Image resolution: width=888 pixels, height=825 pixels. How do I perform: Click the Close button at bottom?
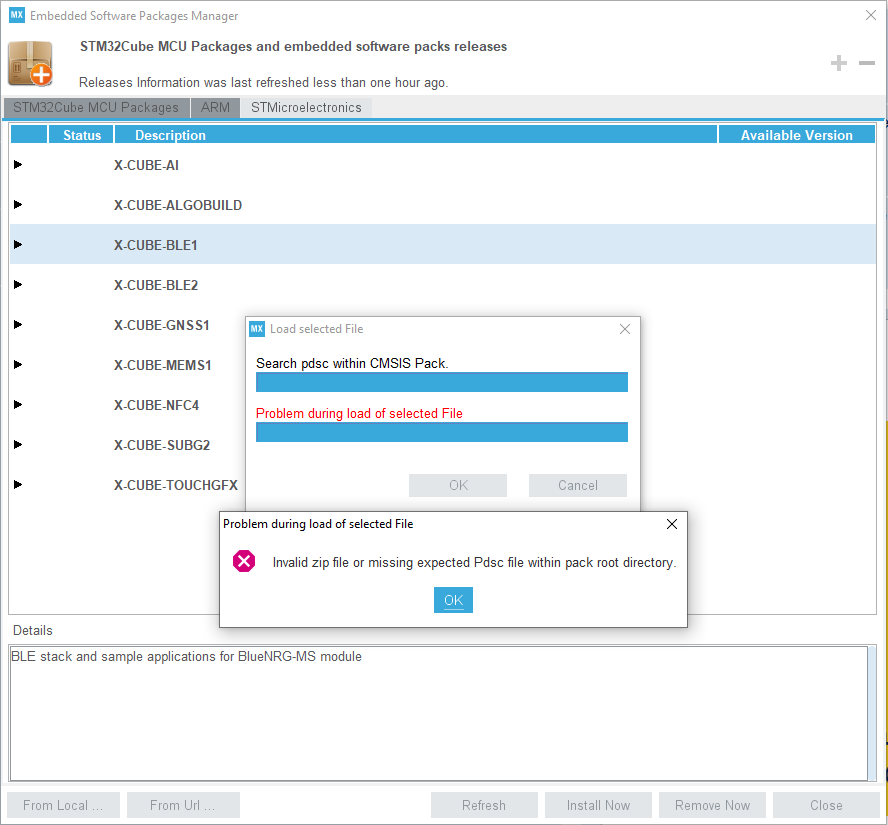tap(826, 805)
